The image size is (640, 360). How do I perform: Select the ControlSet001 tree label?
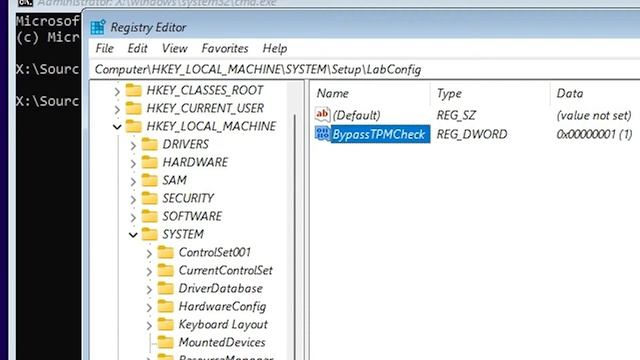215,252
